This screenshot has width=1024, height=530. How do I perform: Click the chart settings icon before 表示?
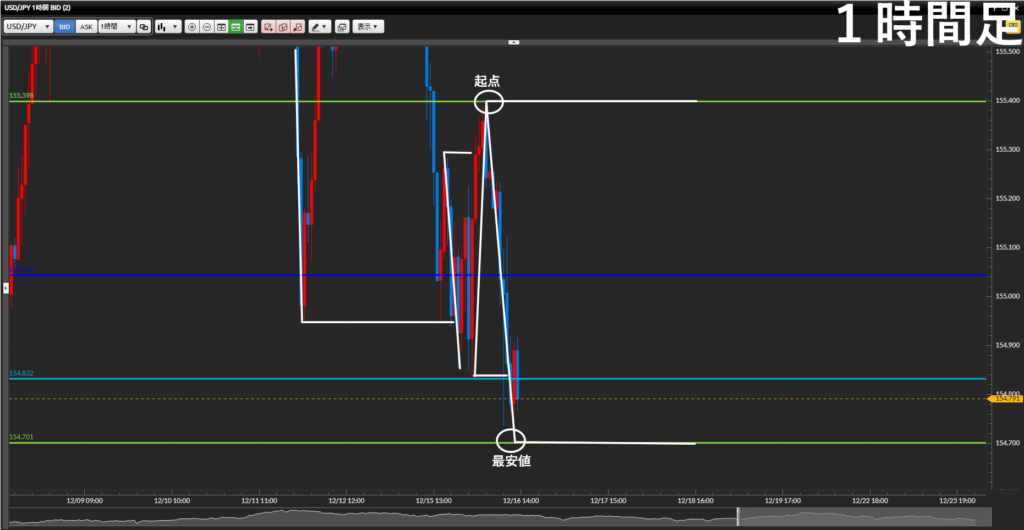pyautogui.click(x=342, y=27)
